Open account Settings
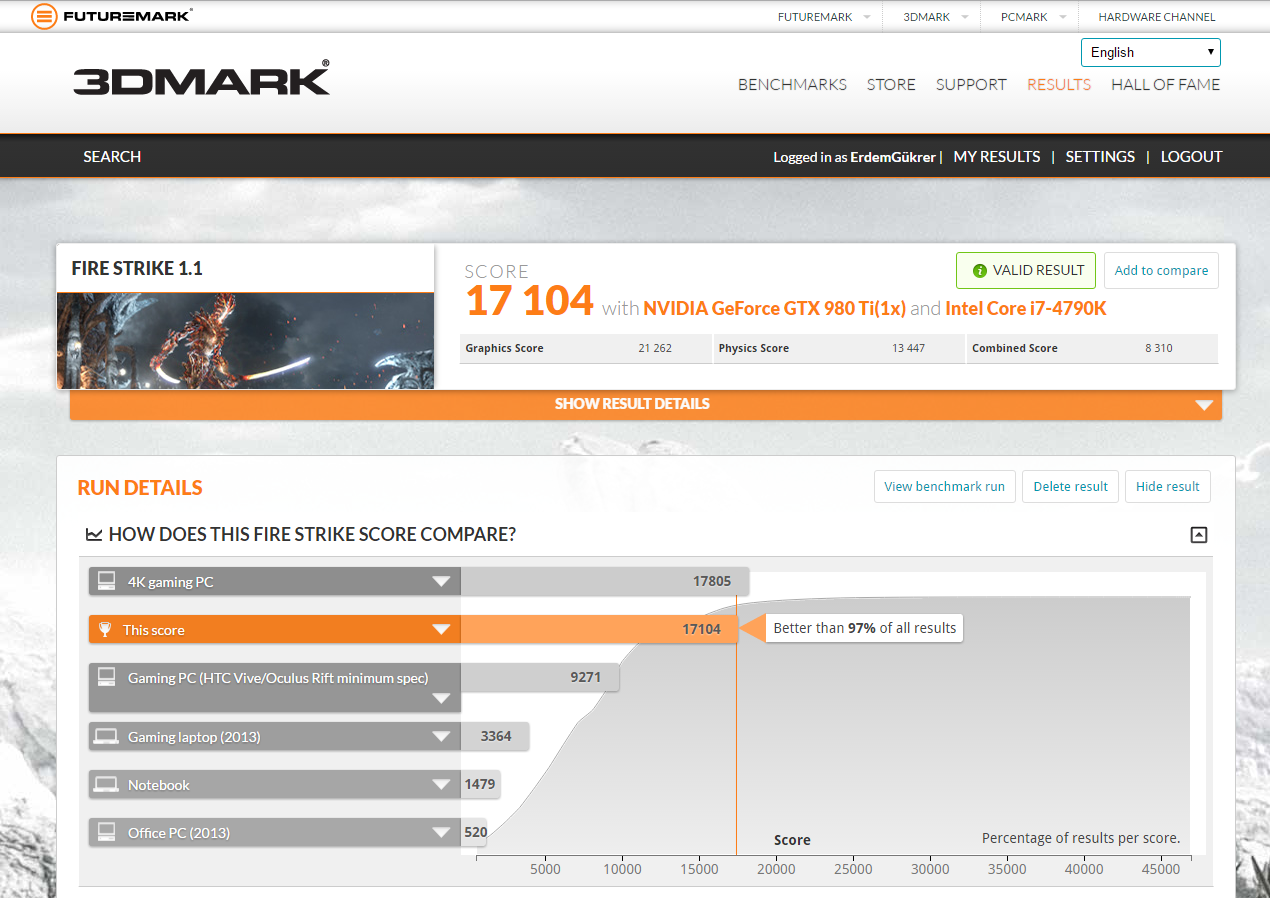The width and height of the screenshot is (1270, 898). (x=1100, y=157)
